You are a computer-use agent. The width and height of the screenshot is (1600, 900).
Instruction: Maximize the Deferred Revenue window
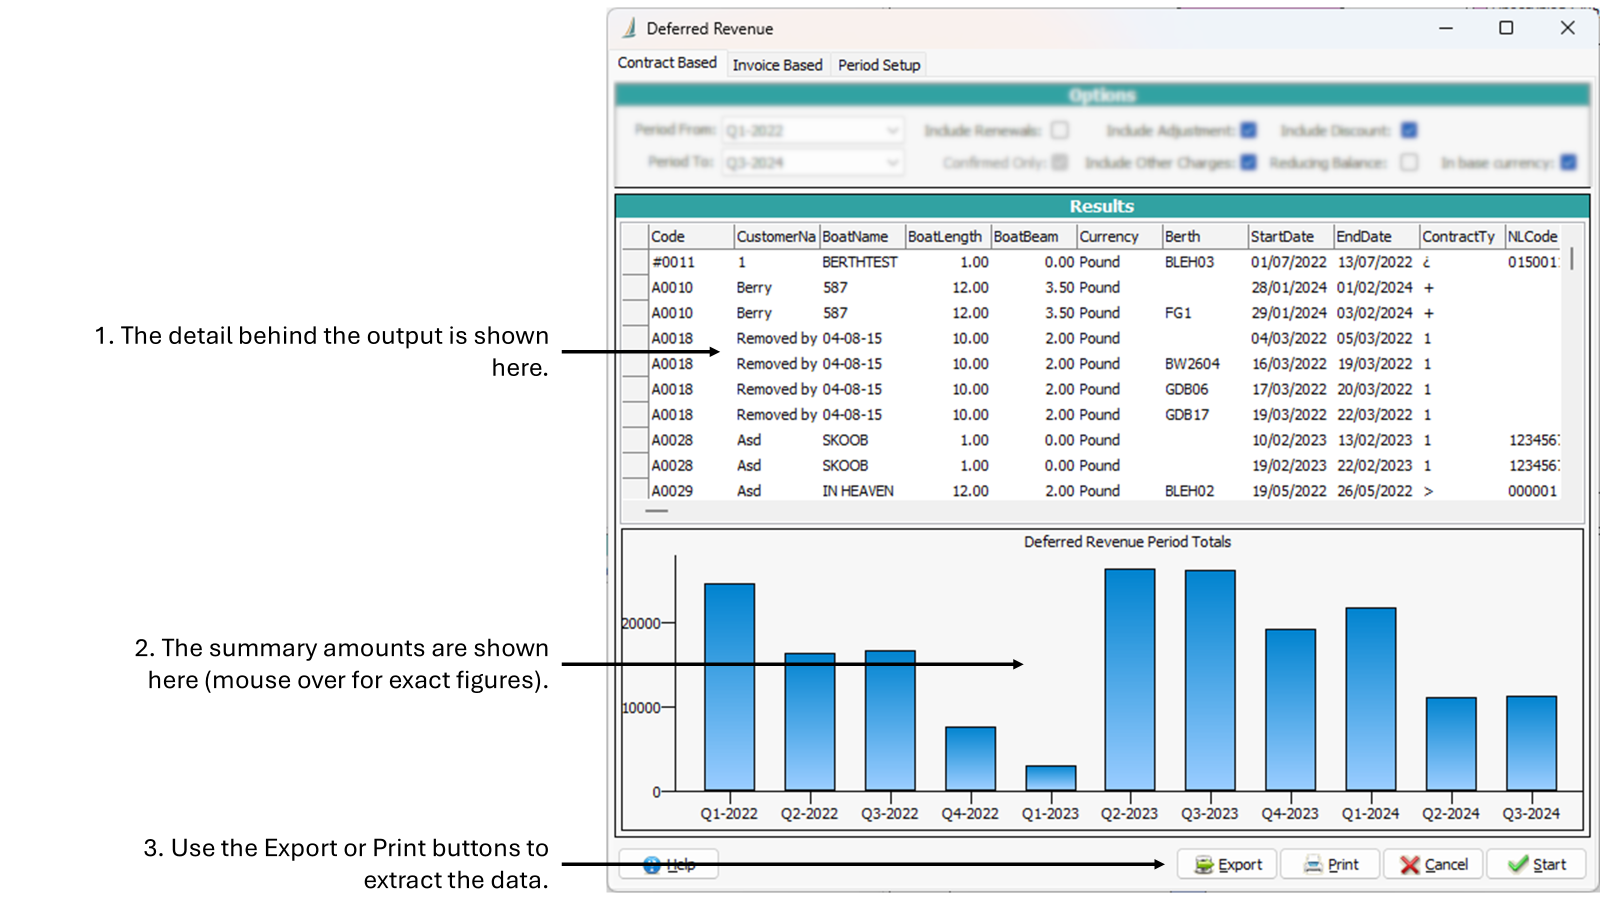(x=1506, y=28)
